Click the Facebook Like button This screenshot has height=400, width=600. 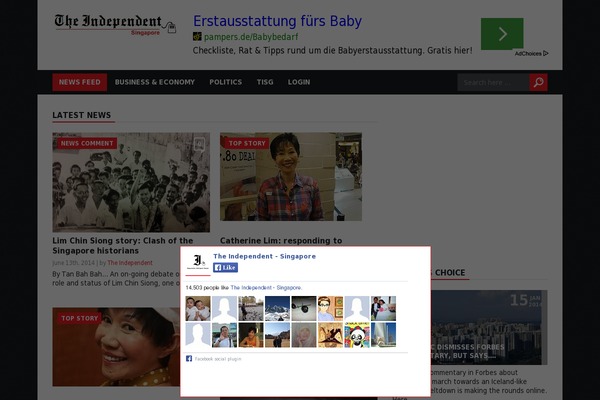225,268
